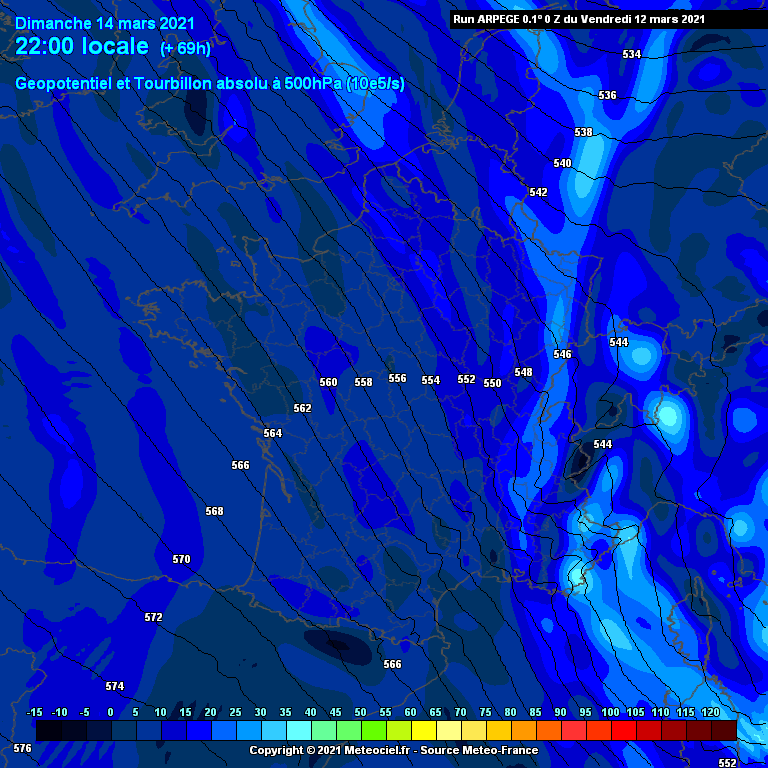The width and height of the screenshot is (768, 768).
Task: Click the 564 contour label
Action: [x=272, y=433]
